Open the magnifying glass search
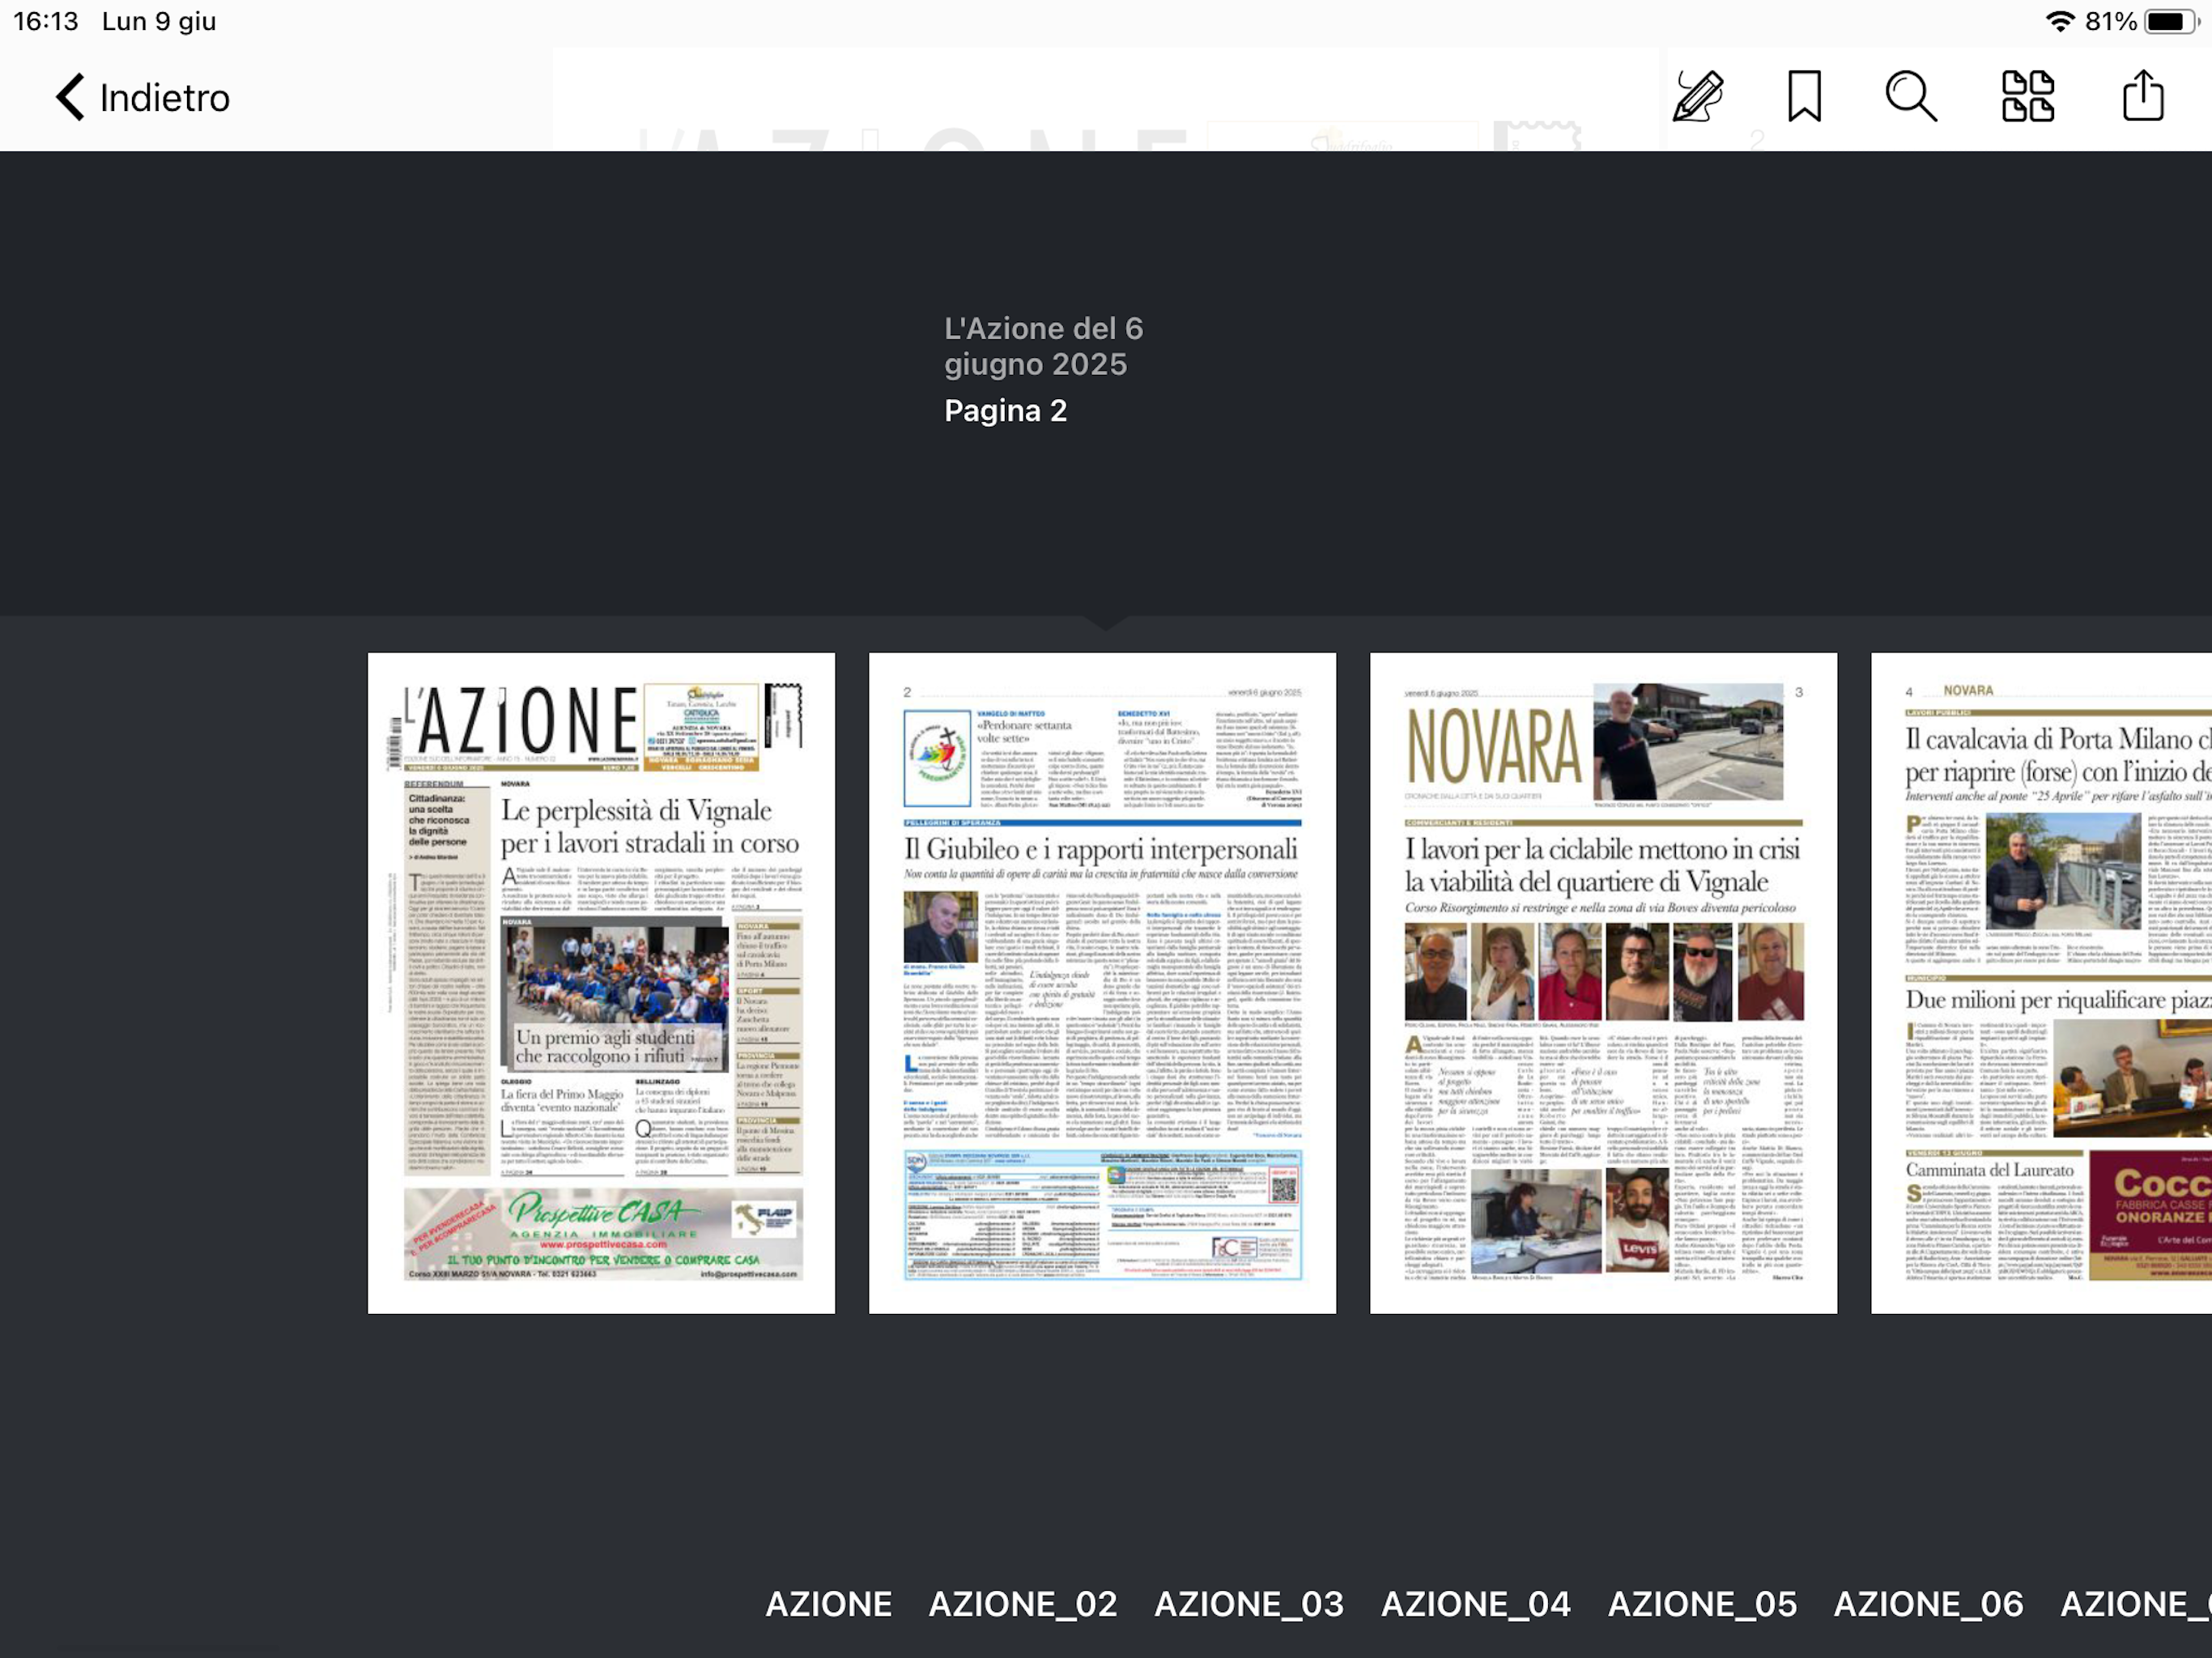The image size is (2212, 1658). click(1911, 97)
